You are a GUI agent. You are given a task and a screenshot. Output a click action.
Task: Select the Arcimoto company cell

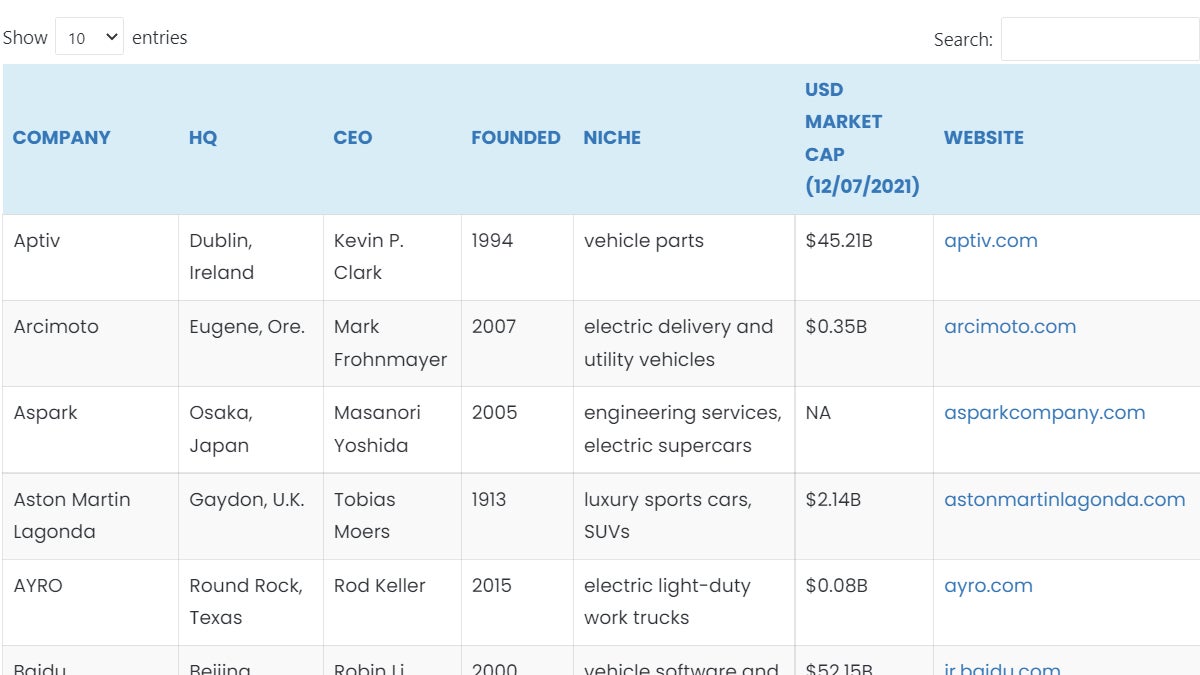[90, 343]
